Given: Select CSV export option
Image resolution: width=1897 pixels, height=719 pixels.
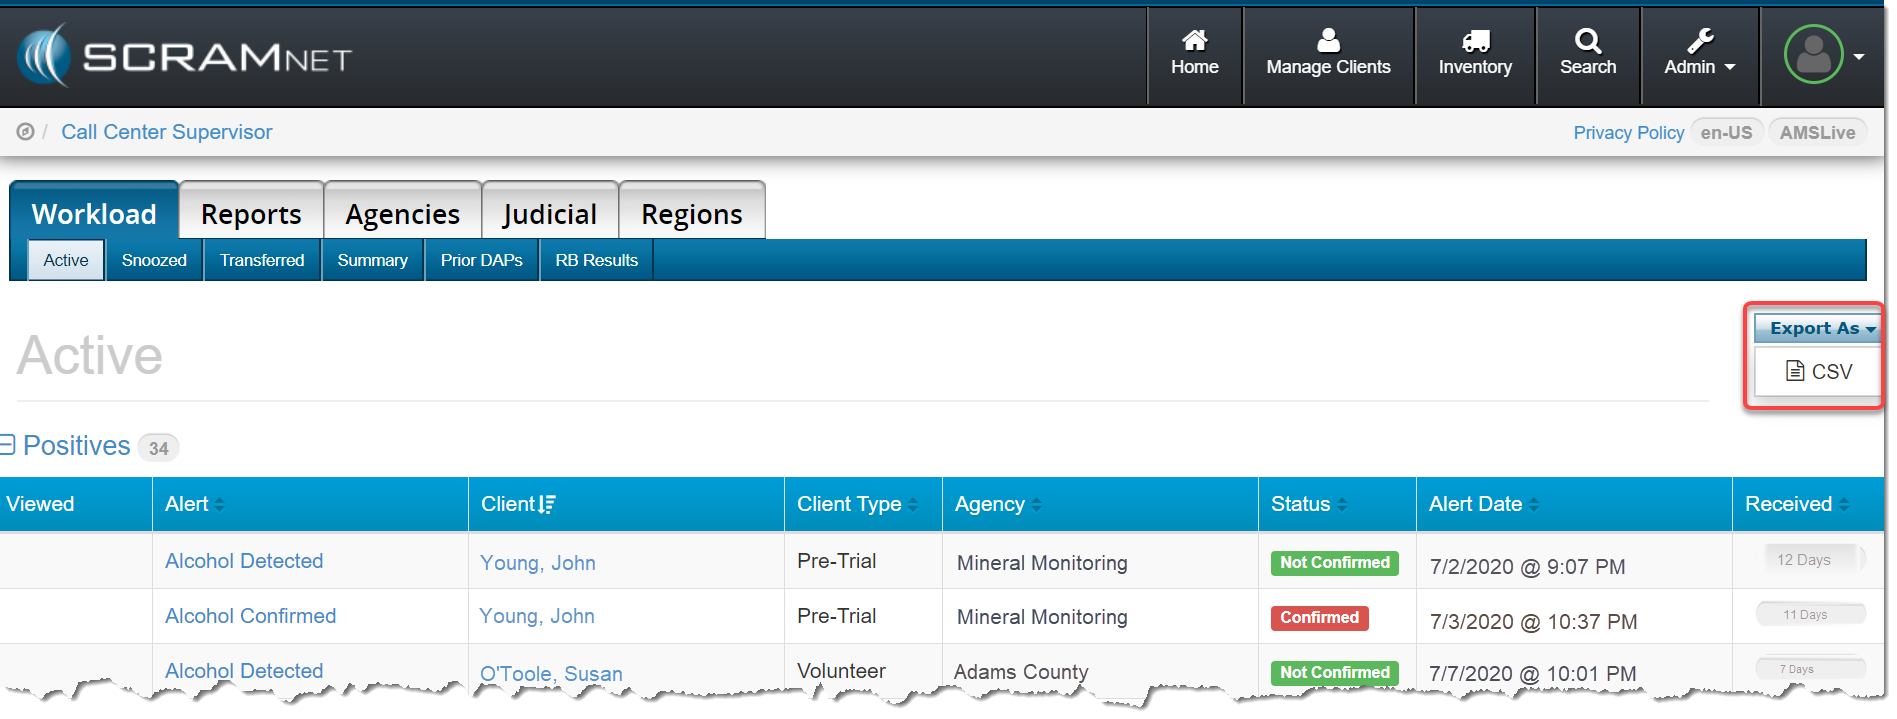Looking at the screenshot, I should click(1819, 372).
